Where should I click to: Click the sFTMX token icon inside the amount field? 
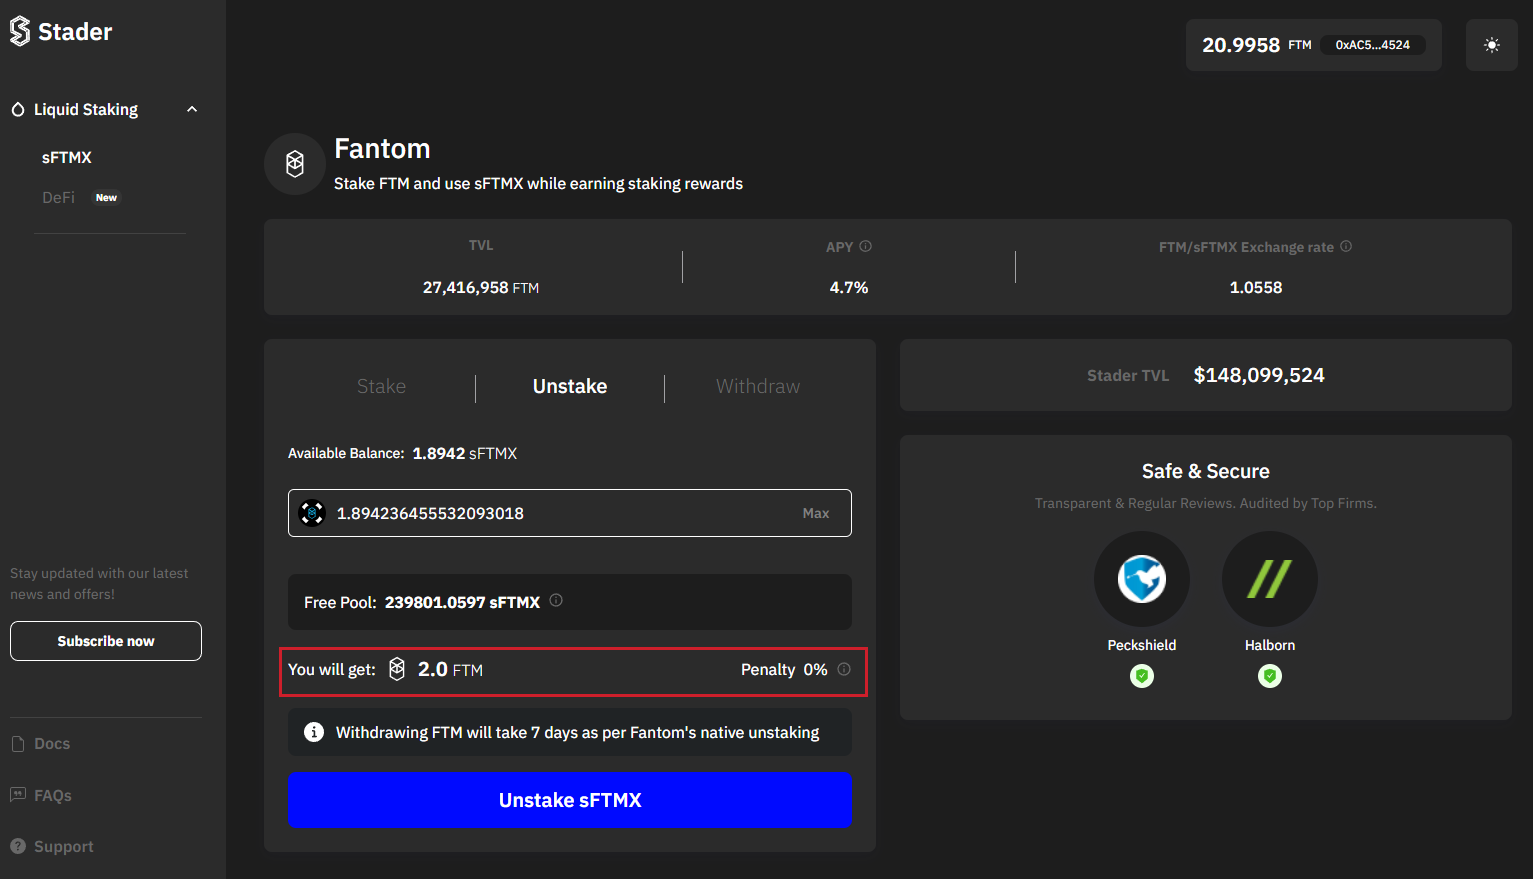point(311,512)
